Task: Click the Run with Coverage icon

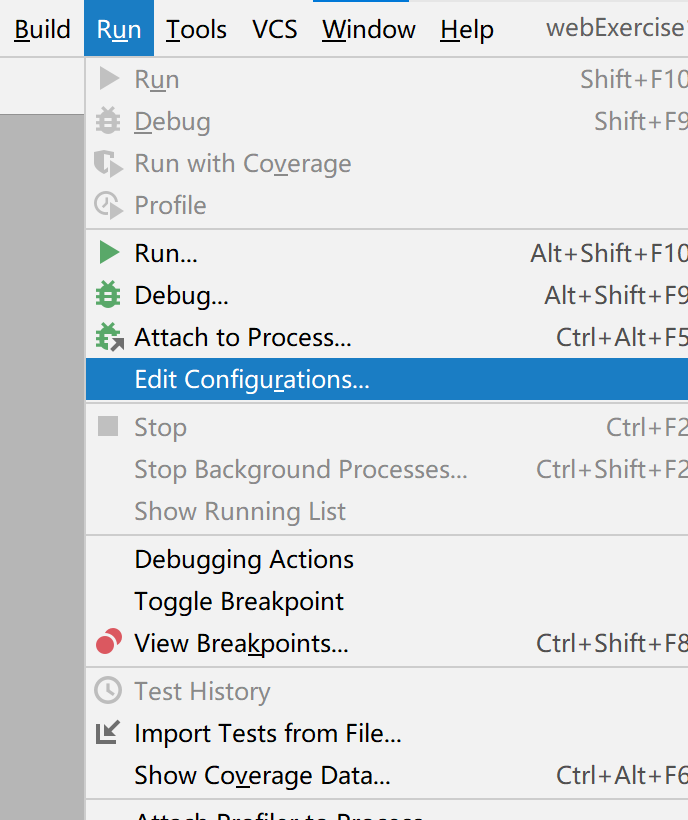Action: [108, 164]
